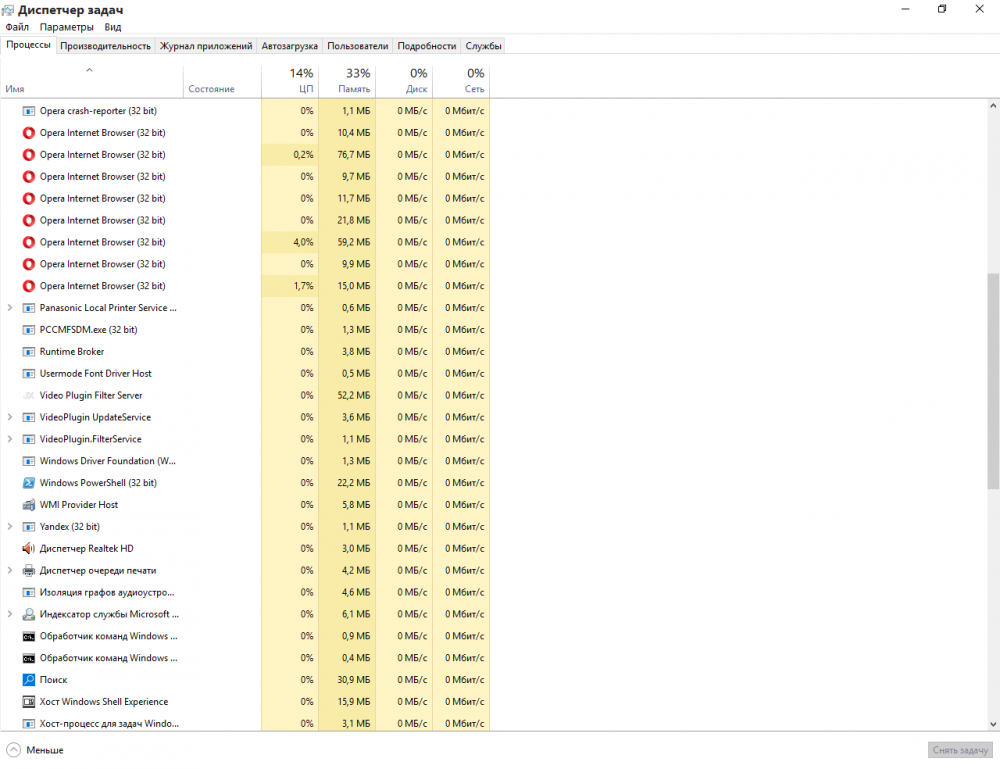Click the WMI Provider Host icon
Screen dimensions: 1000x769
click(29, 505)
